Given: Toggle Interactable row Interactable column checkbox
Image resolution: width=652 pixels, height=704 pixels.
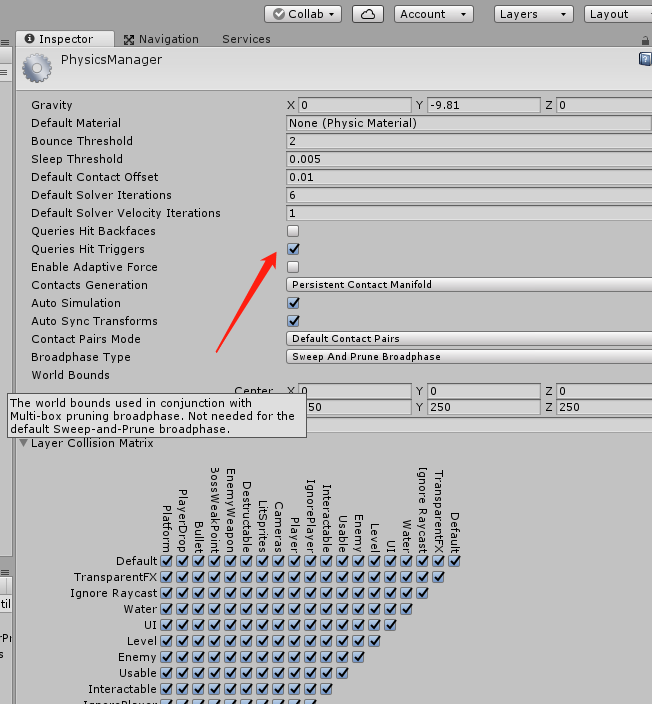Looking at the screenshot, I should pos(326,689).
